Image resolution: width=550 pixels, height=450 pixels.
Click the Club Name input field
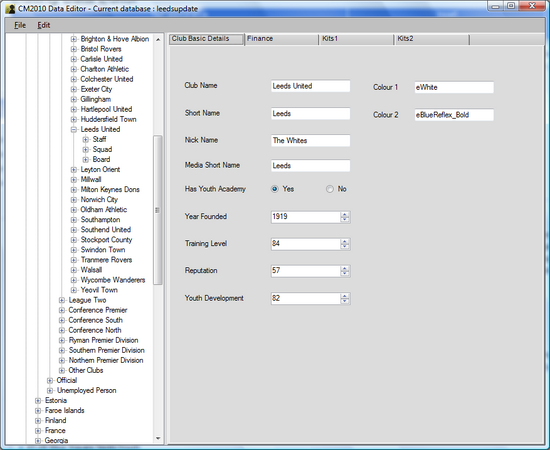tap(310, 86)
